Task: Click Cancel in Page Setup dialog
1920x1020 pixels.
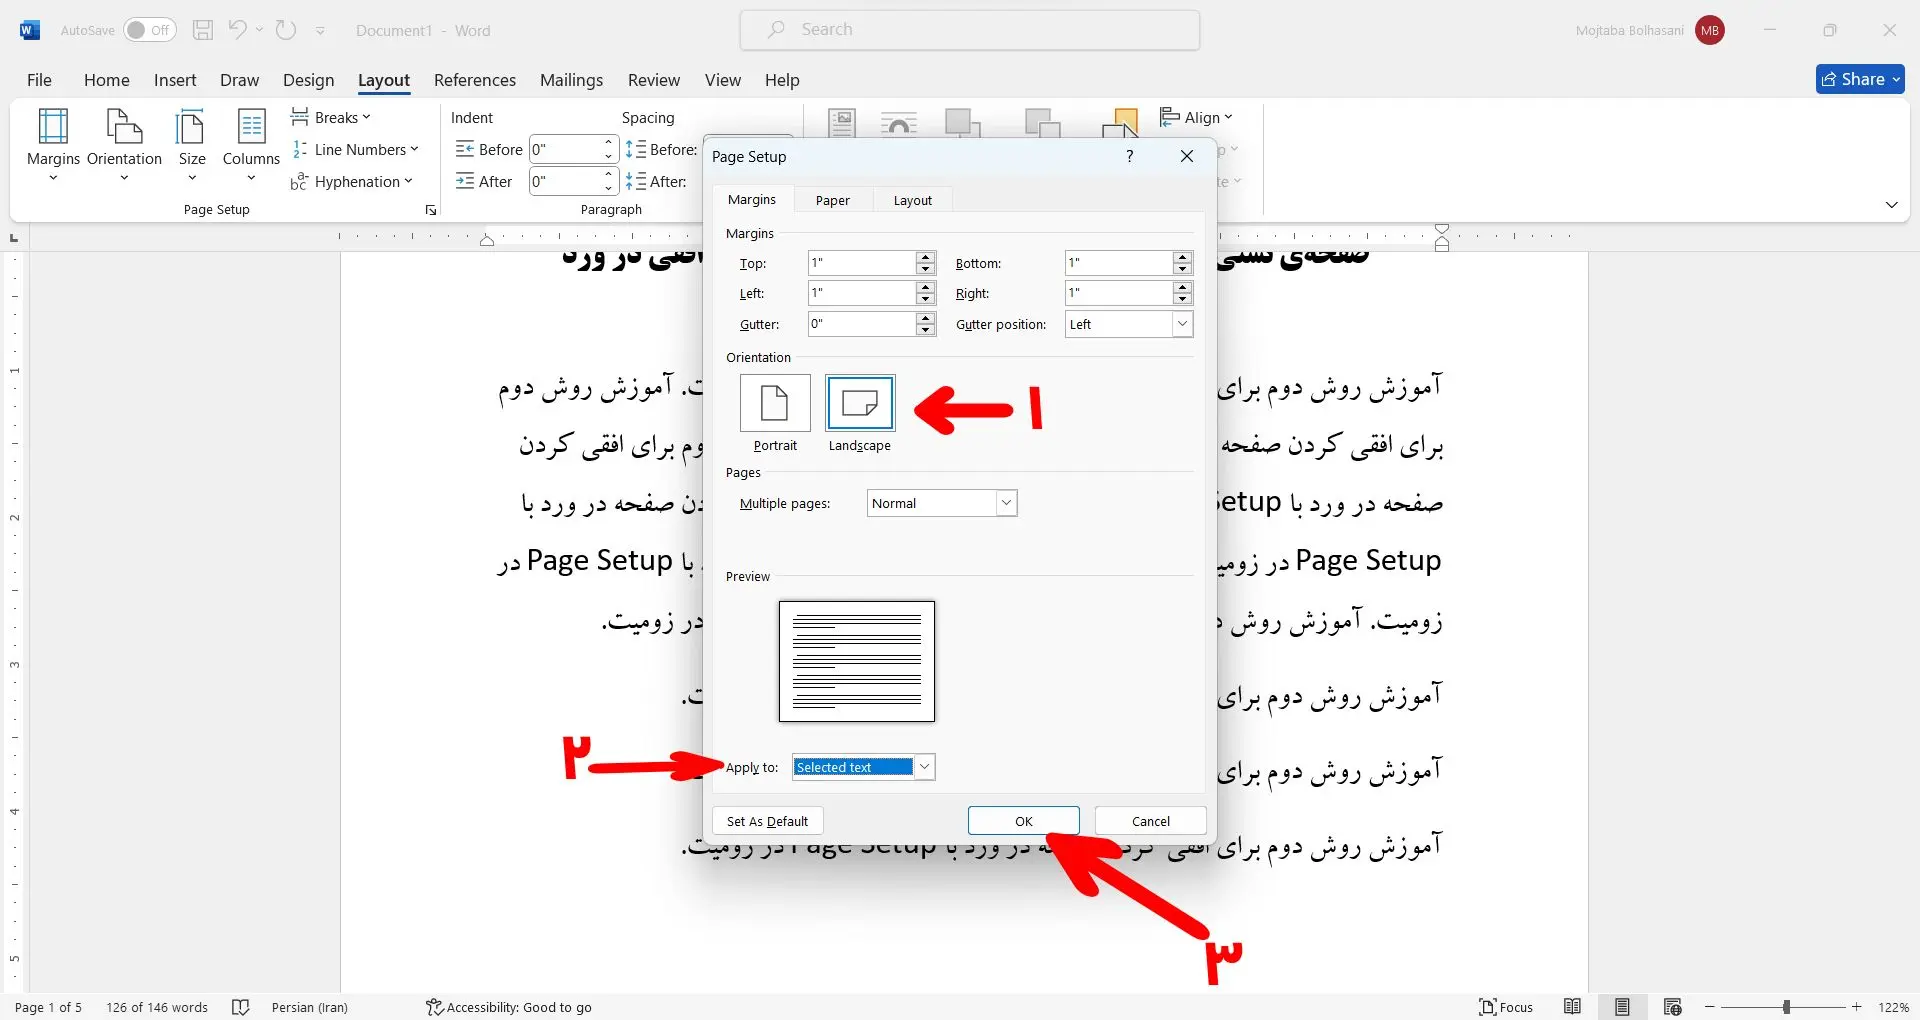Action: pyautogui.click(x=1151, y=821)
